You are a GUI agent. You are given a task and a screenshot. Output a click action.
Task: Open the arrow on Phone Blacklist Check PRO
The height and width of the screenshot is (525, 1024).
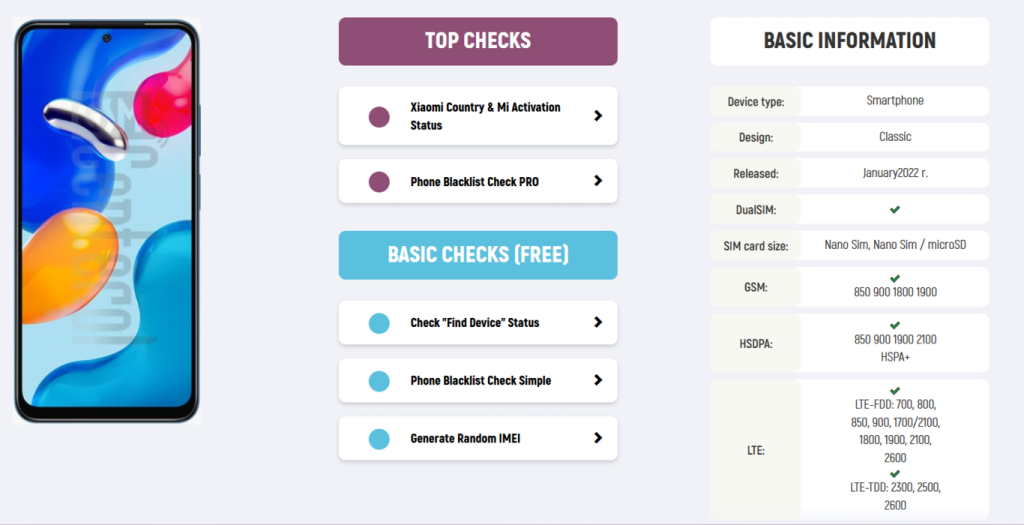[598, 181]
